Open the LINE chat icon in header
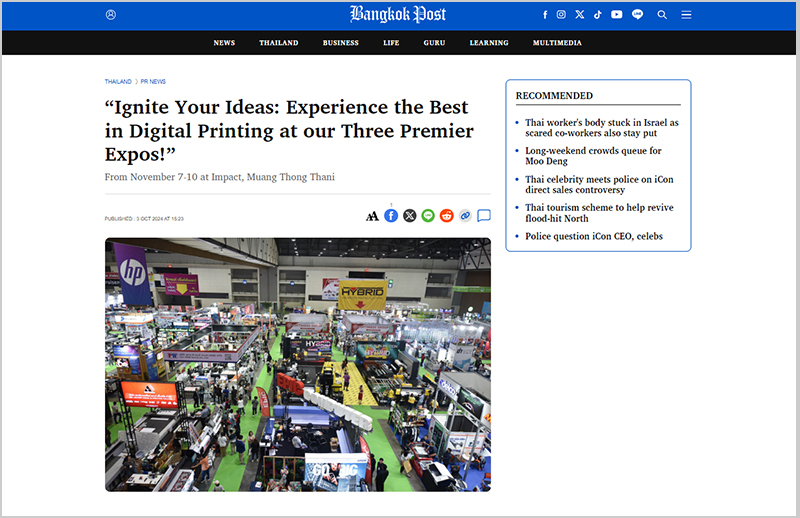The image size is (800, 518). click(637, 14)
